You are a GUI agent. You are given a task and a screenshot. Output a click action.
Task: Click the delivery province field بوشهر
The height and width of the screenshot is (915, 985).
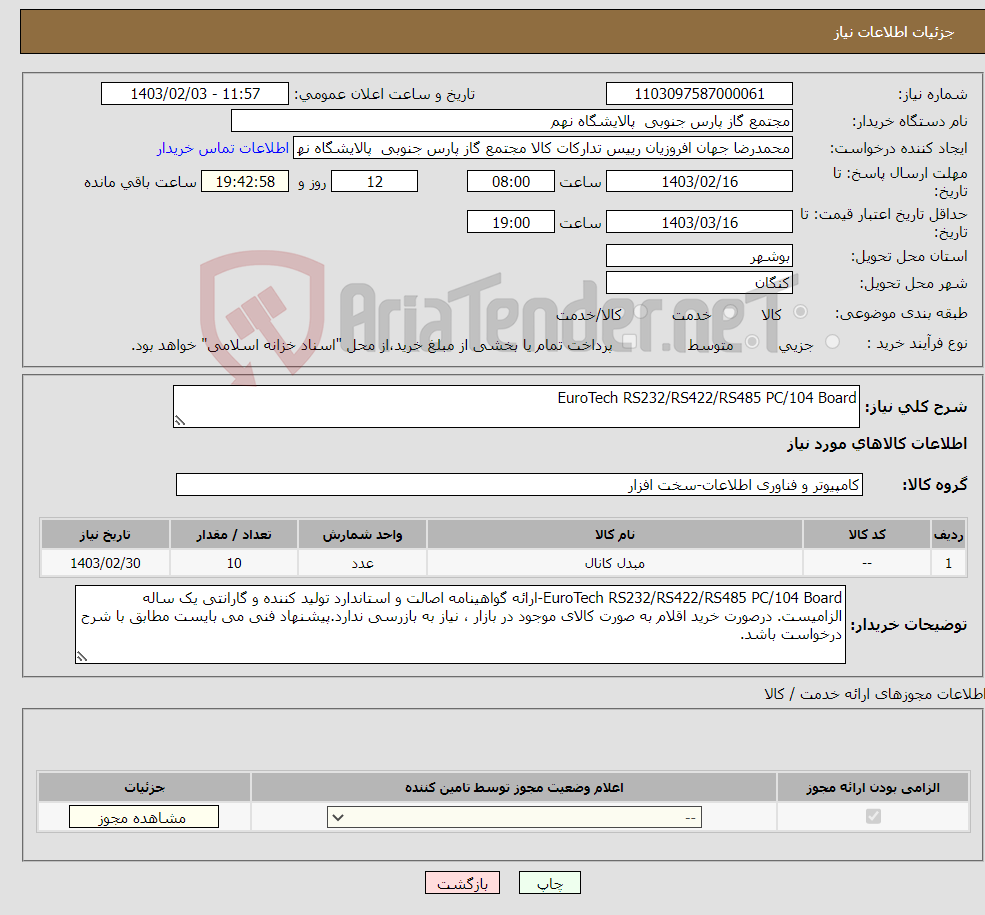click(699, 256)
